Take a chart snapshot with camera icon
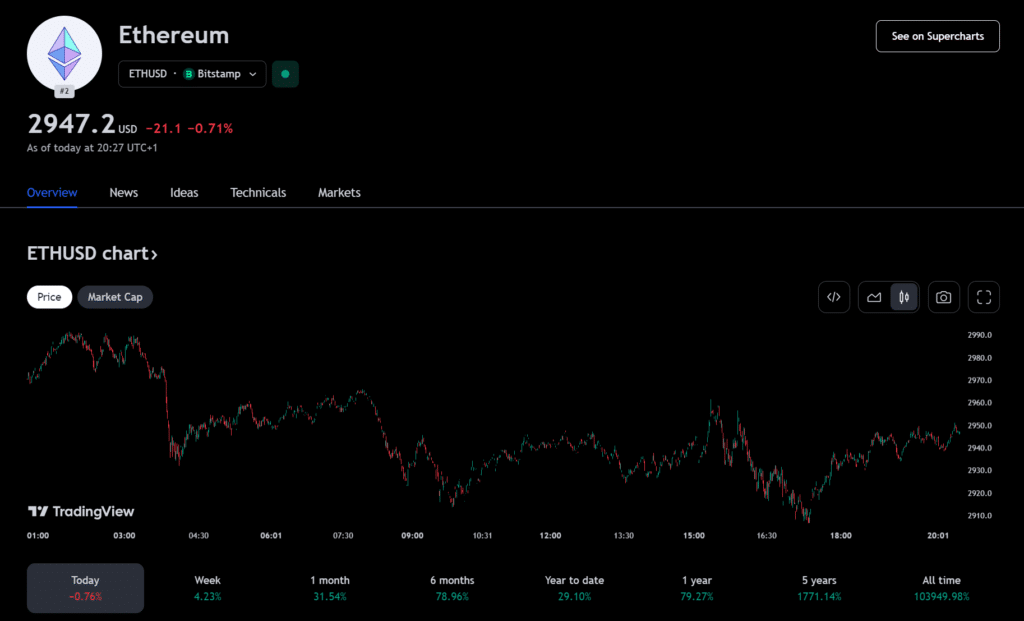 point(943,297)
